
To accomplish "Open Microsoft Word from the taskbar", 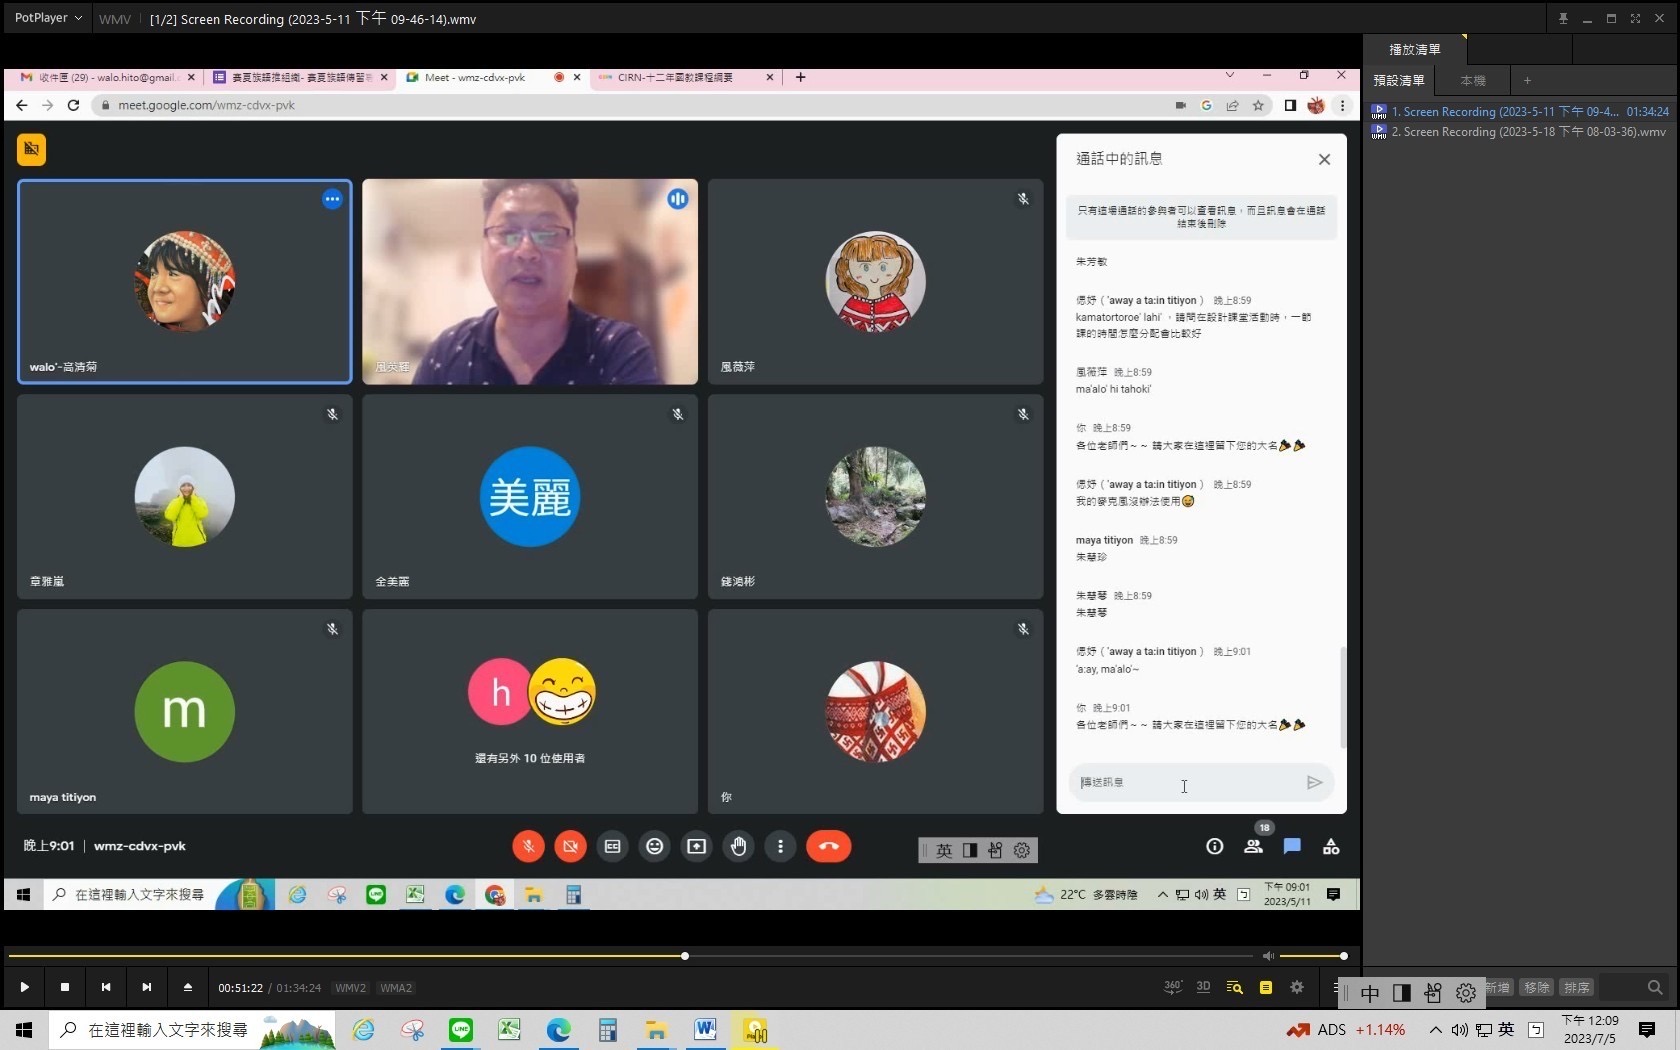I will click(705, 1029).
